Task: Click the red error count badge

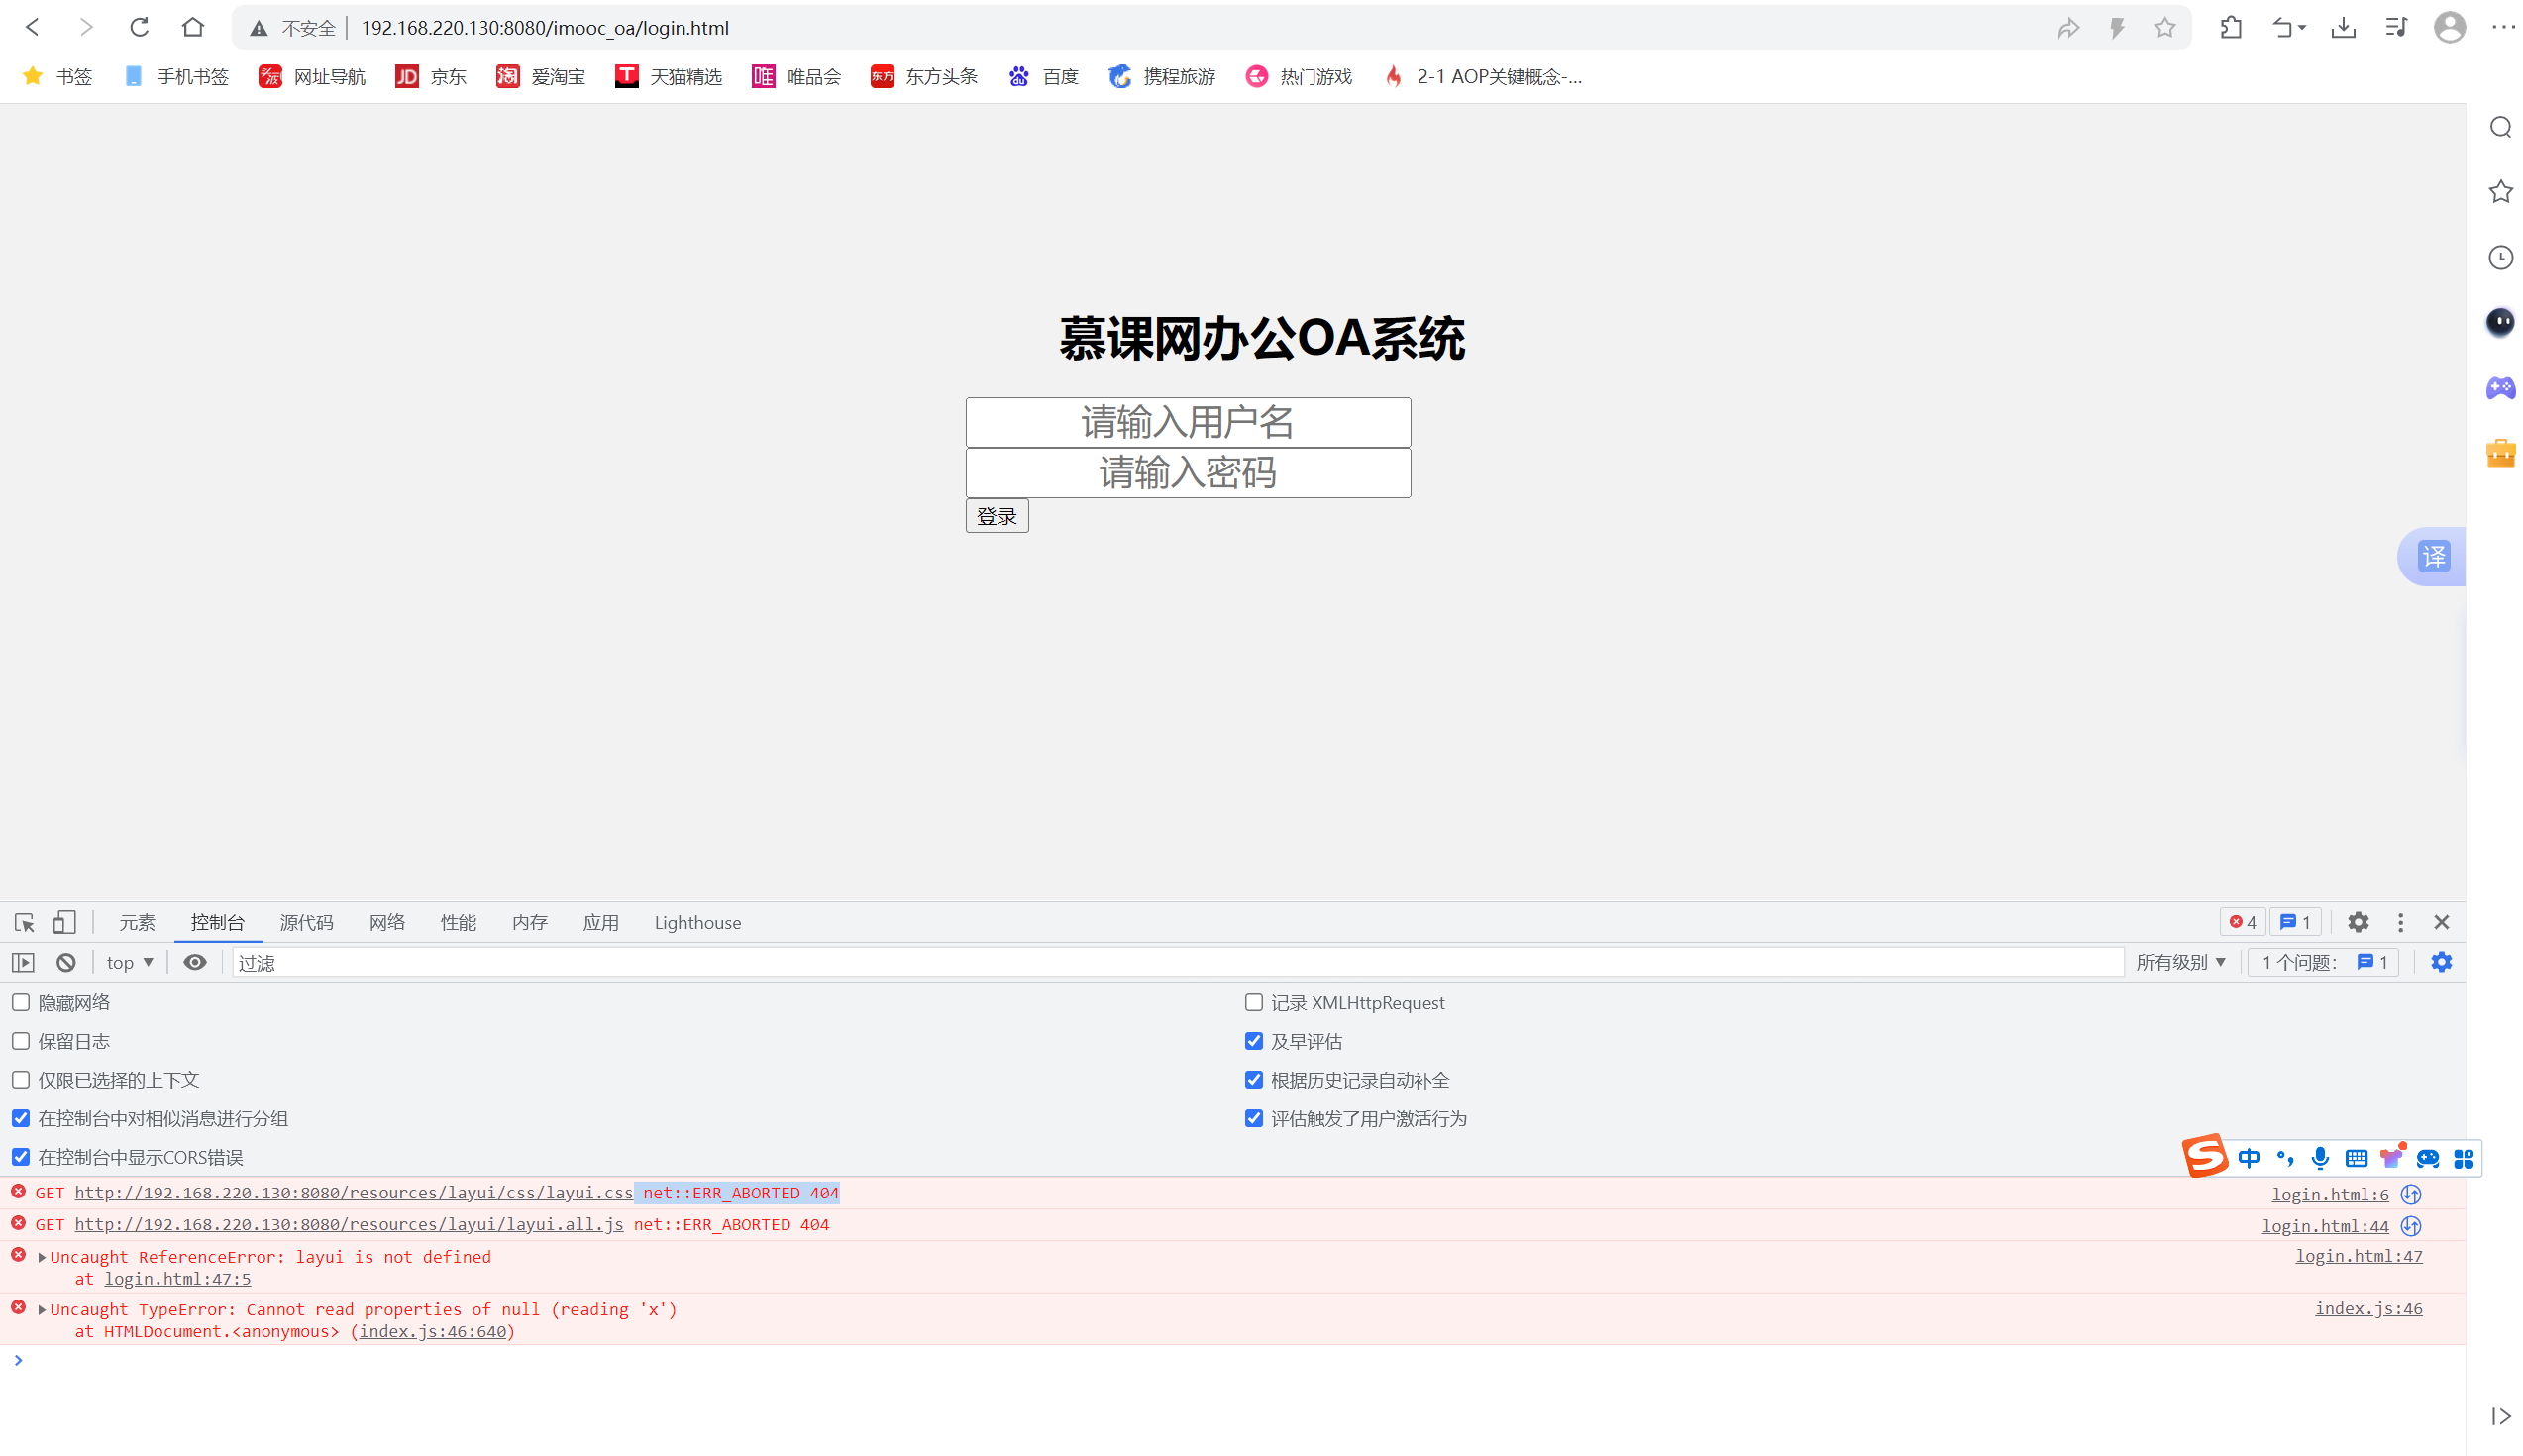Action: 2243,922
